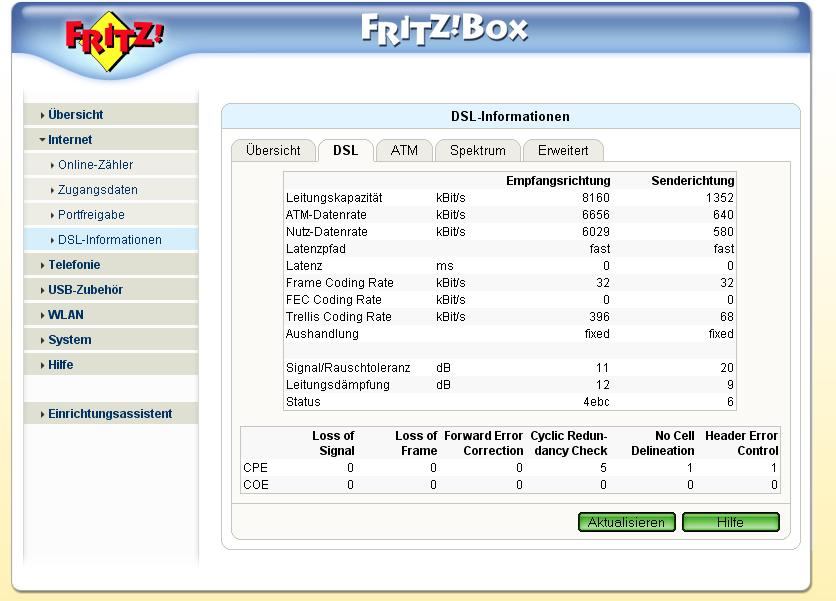Click the value 8160 for Leitungskapazität

[596, 198]
